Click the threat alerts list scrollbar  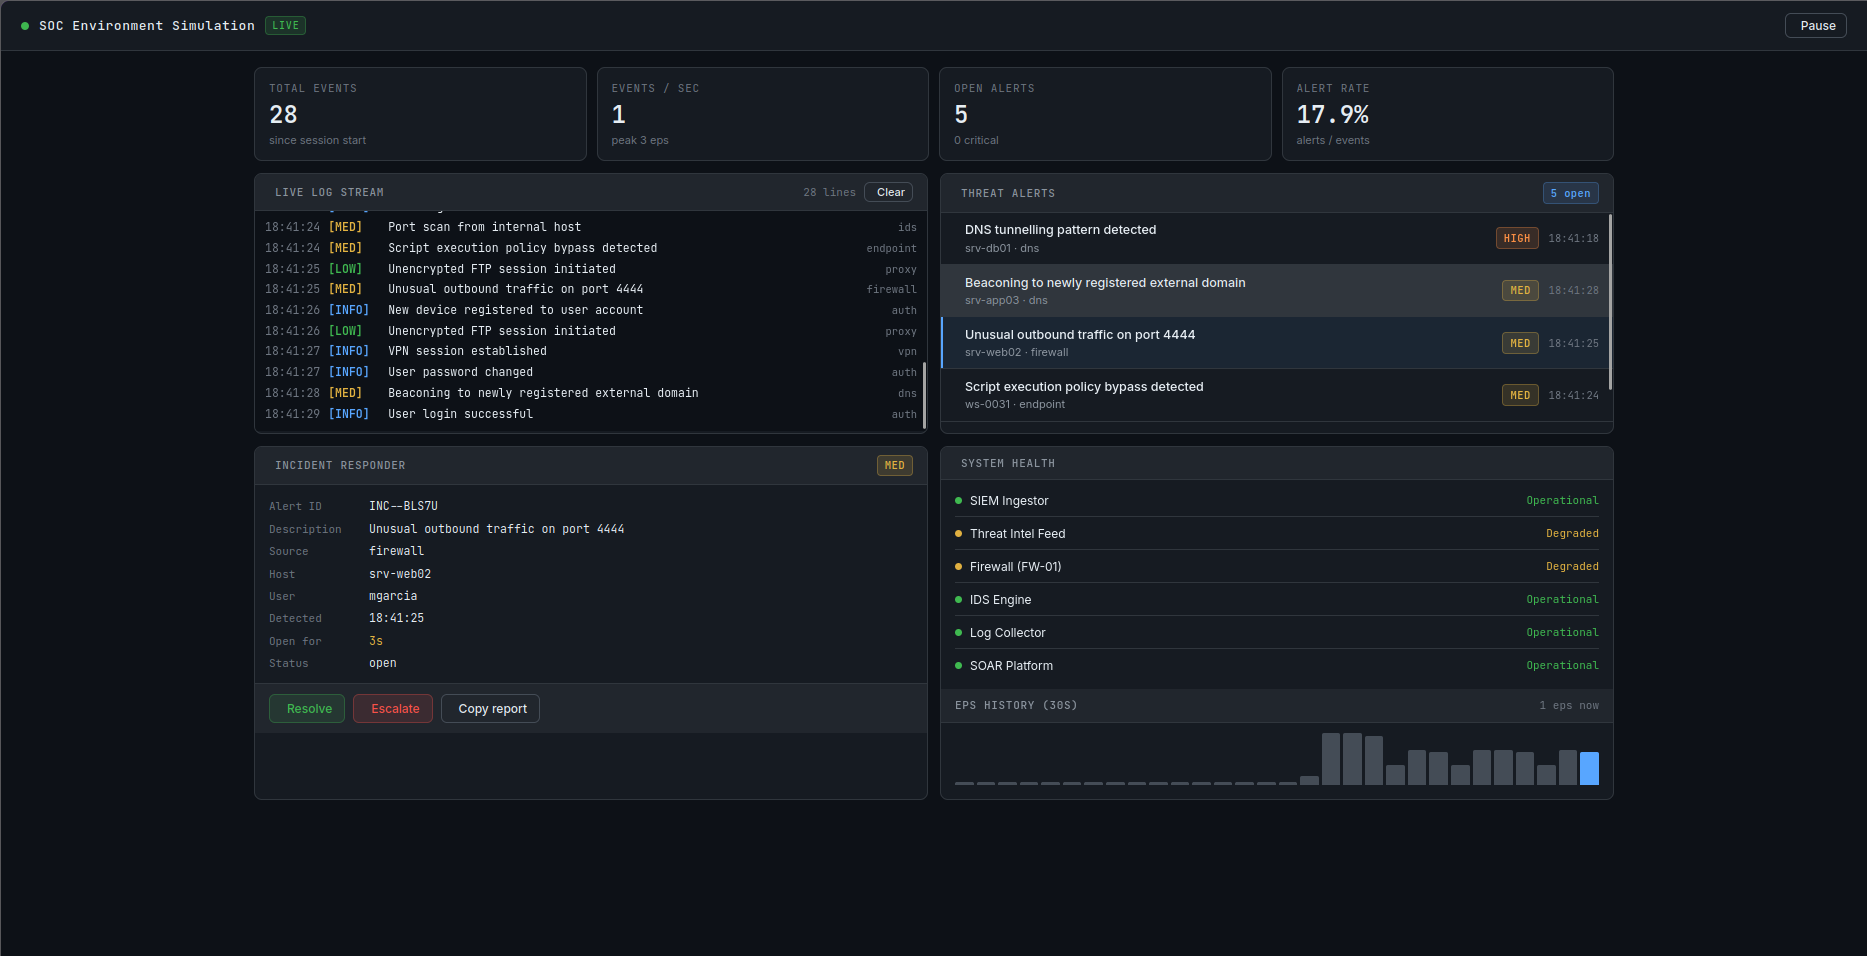[x=1610, y=301]
